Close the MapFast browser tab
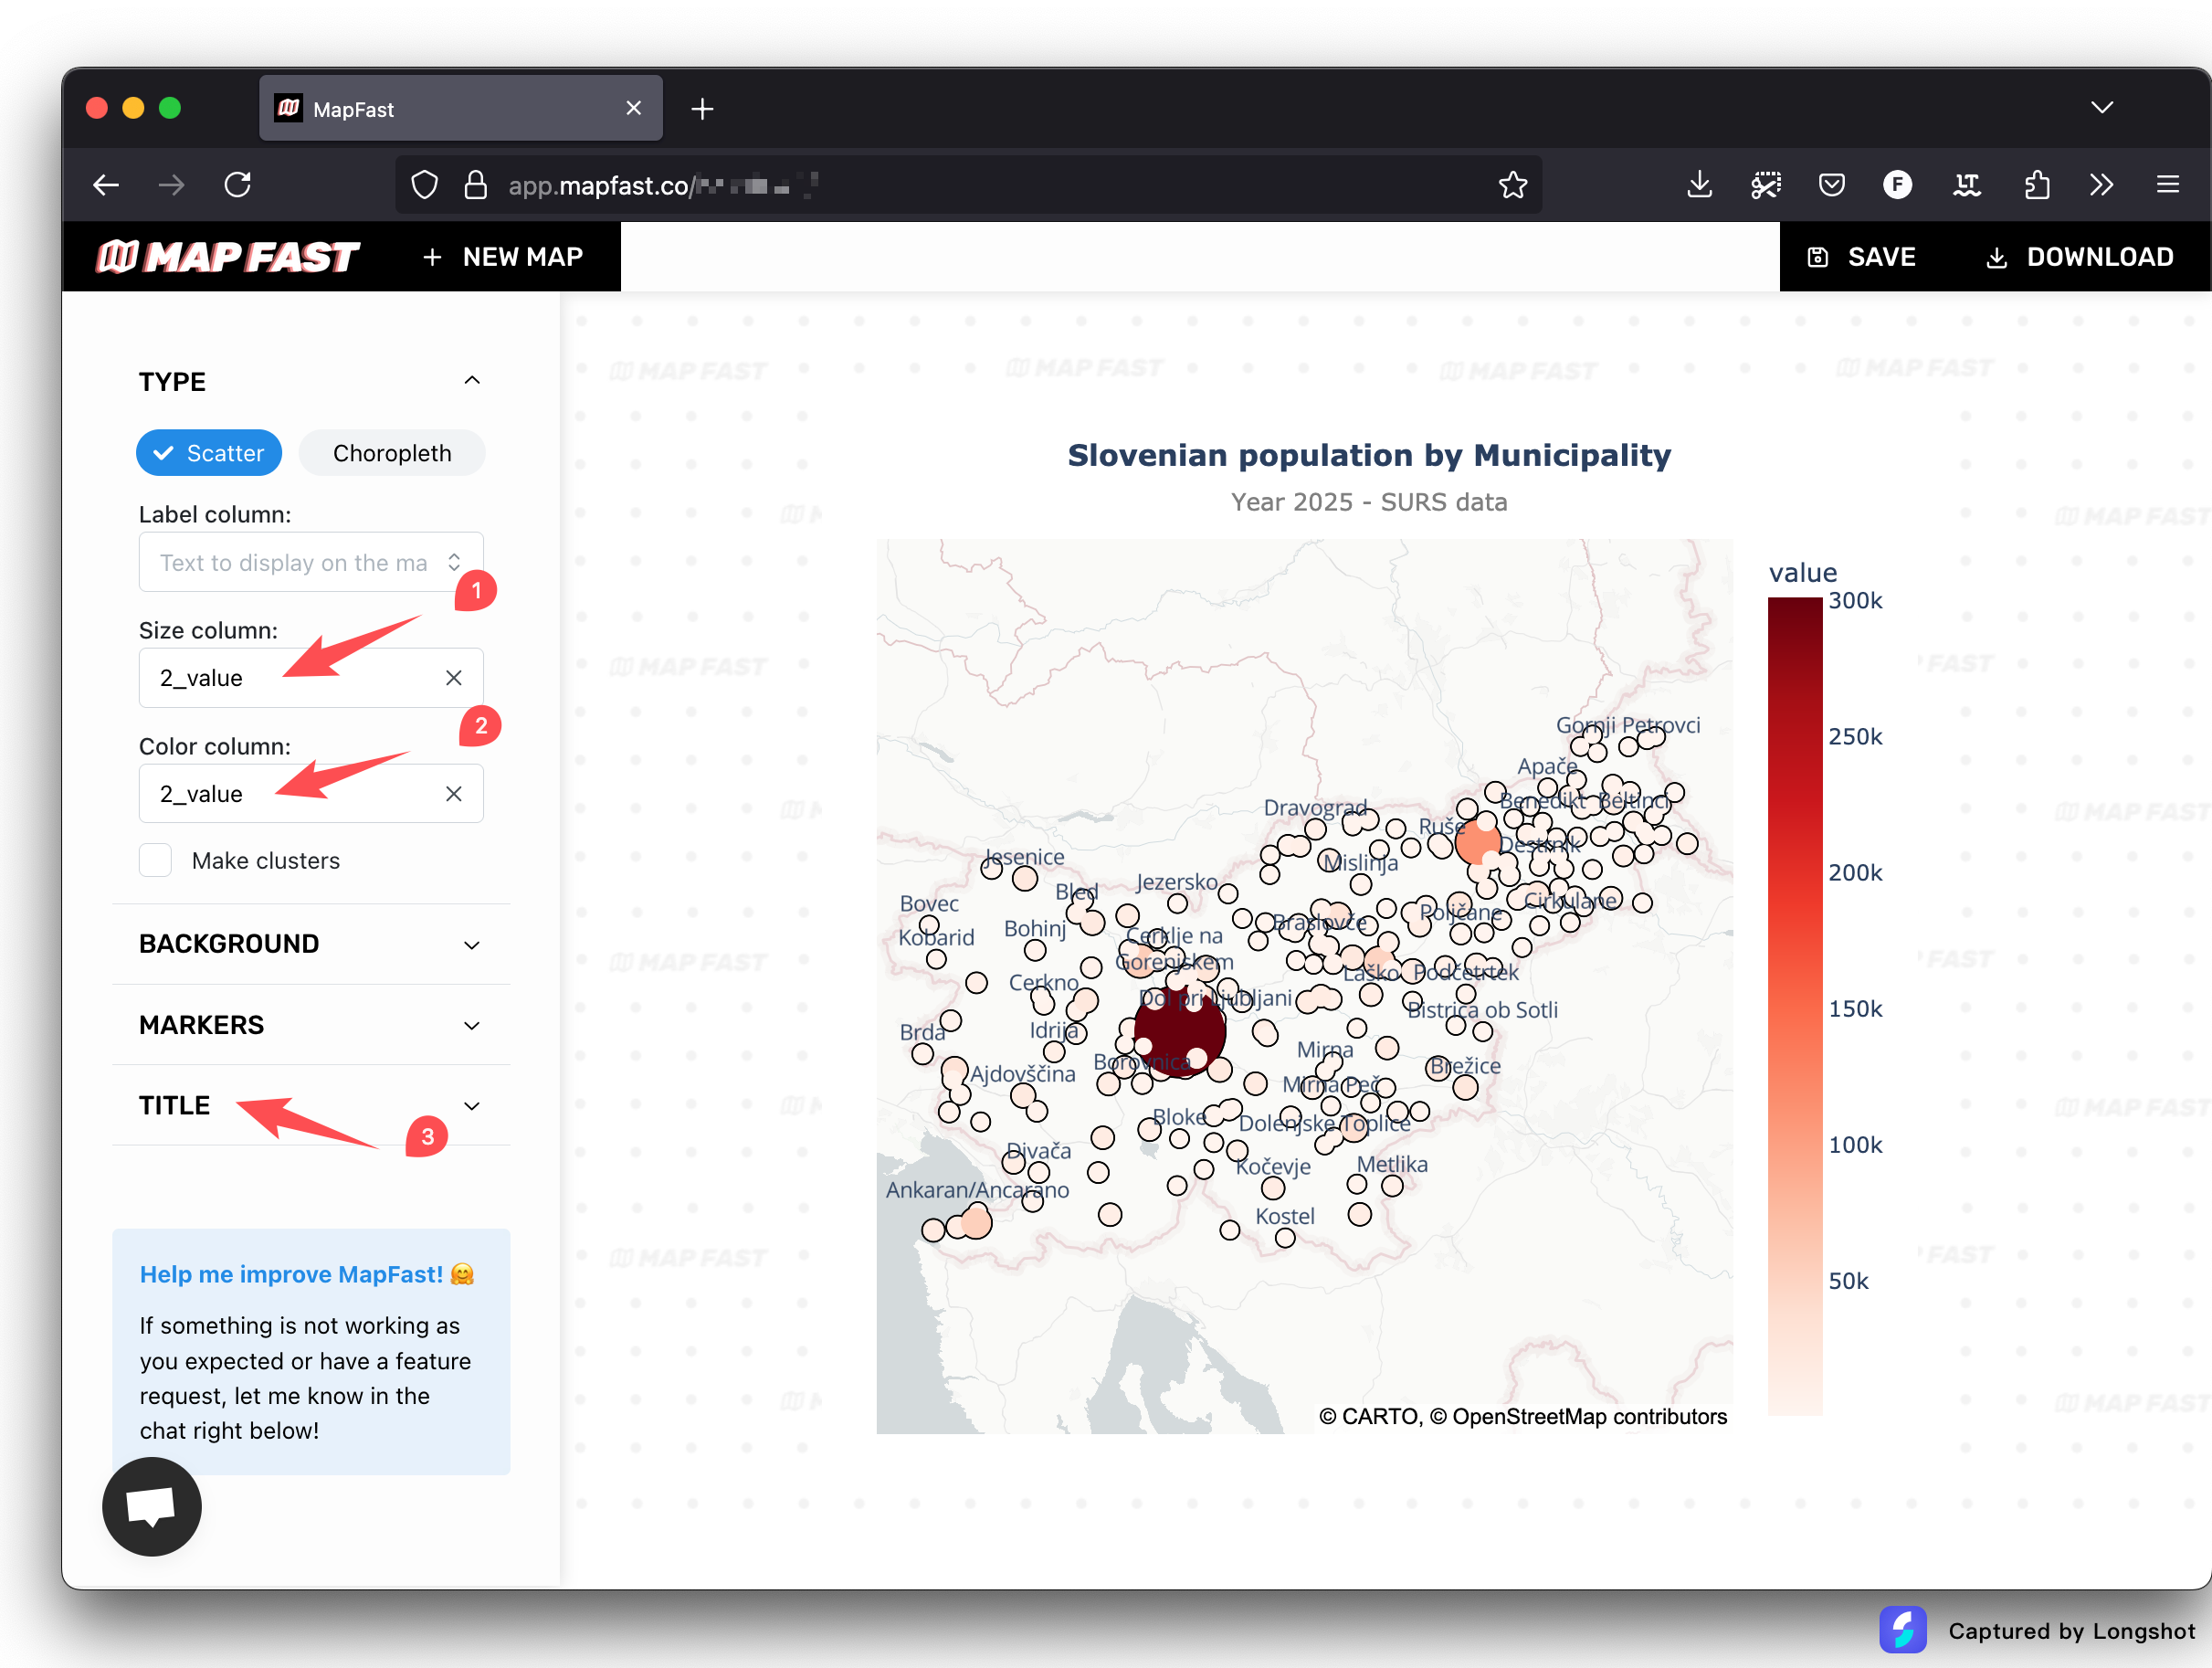The height and width of the screenshot is (1668, 2212). (633, 108)
